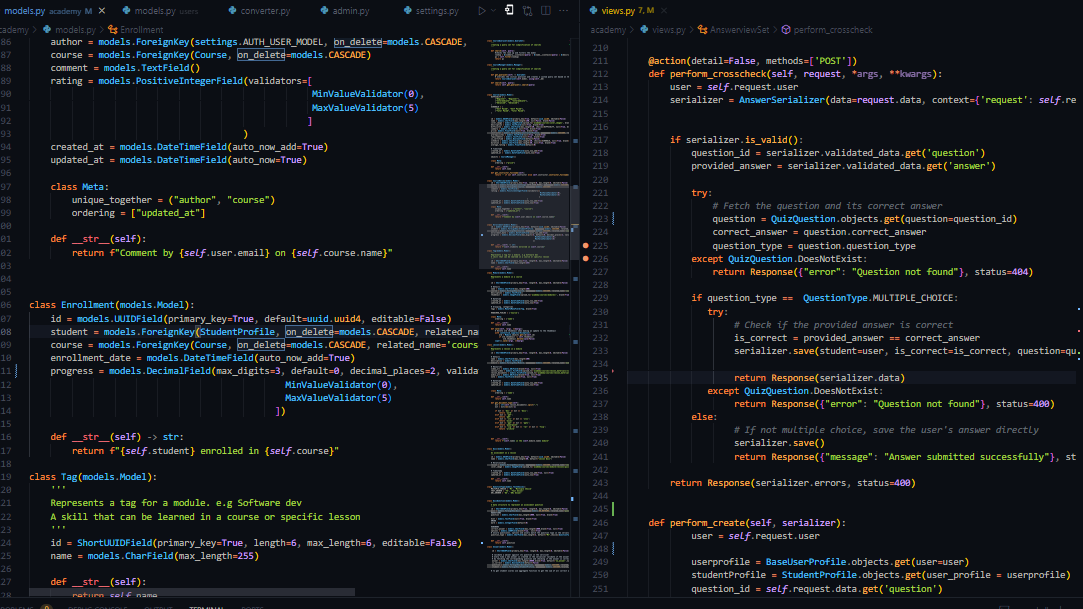Expand the views.py breadcrumb in the right editor
Viewport: 1083px width, 609px height.
pyautogui.click(x=667, y=30)
